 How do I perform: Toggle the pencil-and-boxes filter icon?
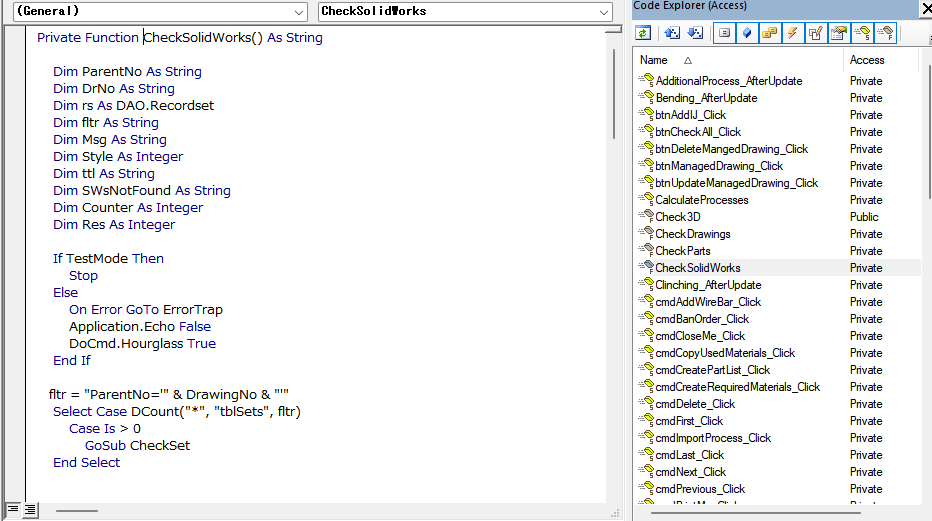click(x=816, y=33)
